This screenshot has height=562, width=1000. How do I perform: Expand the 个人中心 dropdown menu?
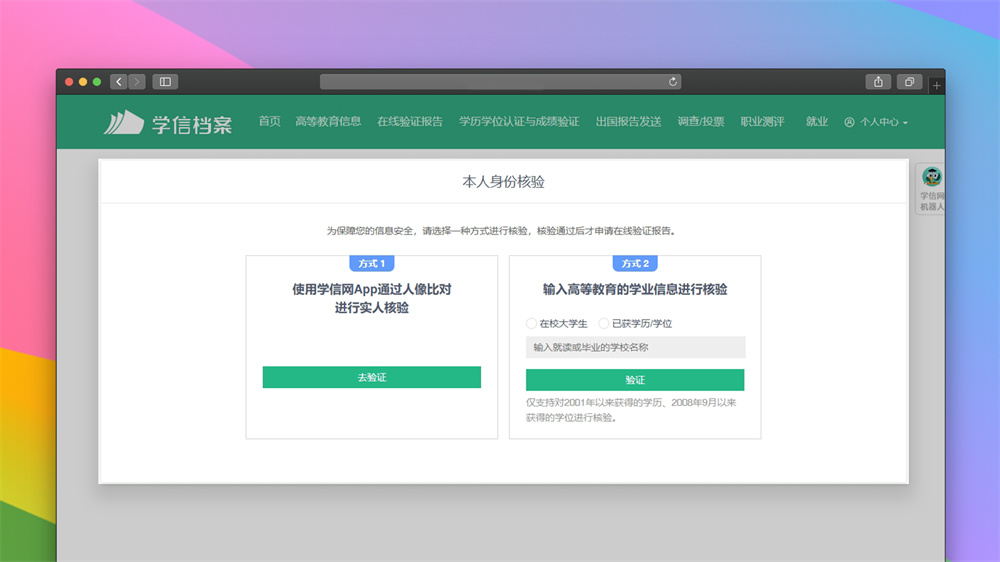[876, 122]
